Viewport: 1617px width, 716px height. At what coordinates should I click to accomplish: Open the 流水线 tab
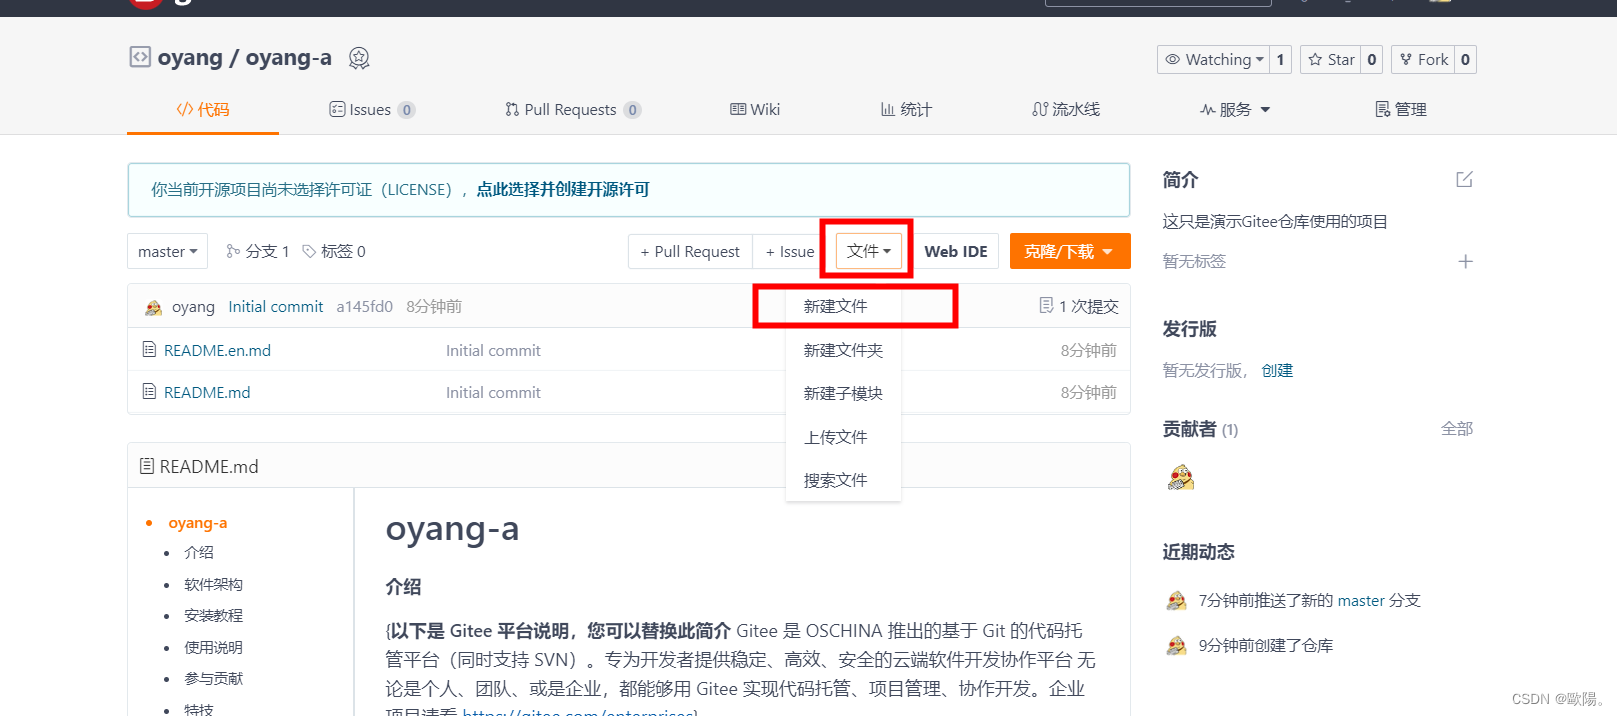(1066, 109)
